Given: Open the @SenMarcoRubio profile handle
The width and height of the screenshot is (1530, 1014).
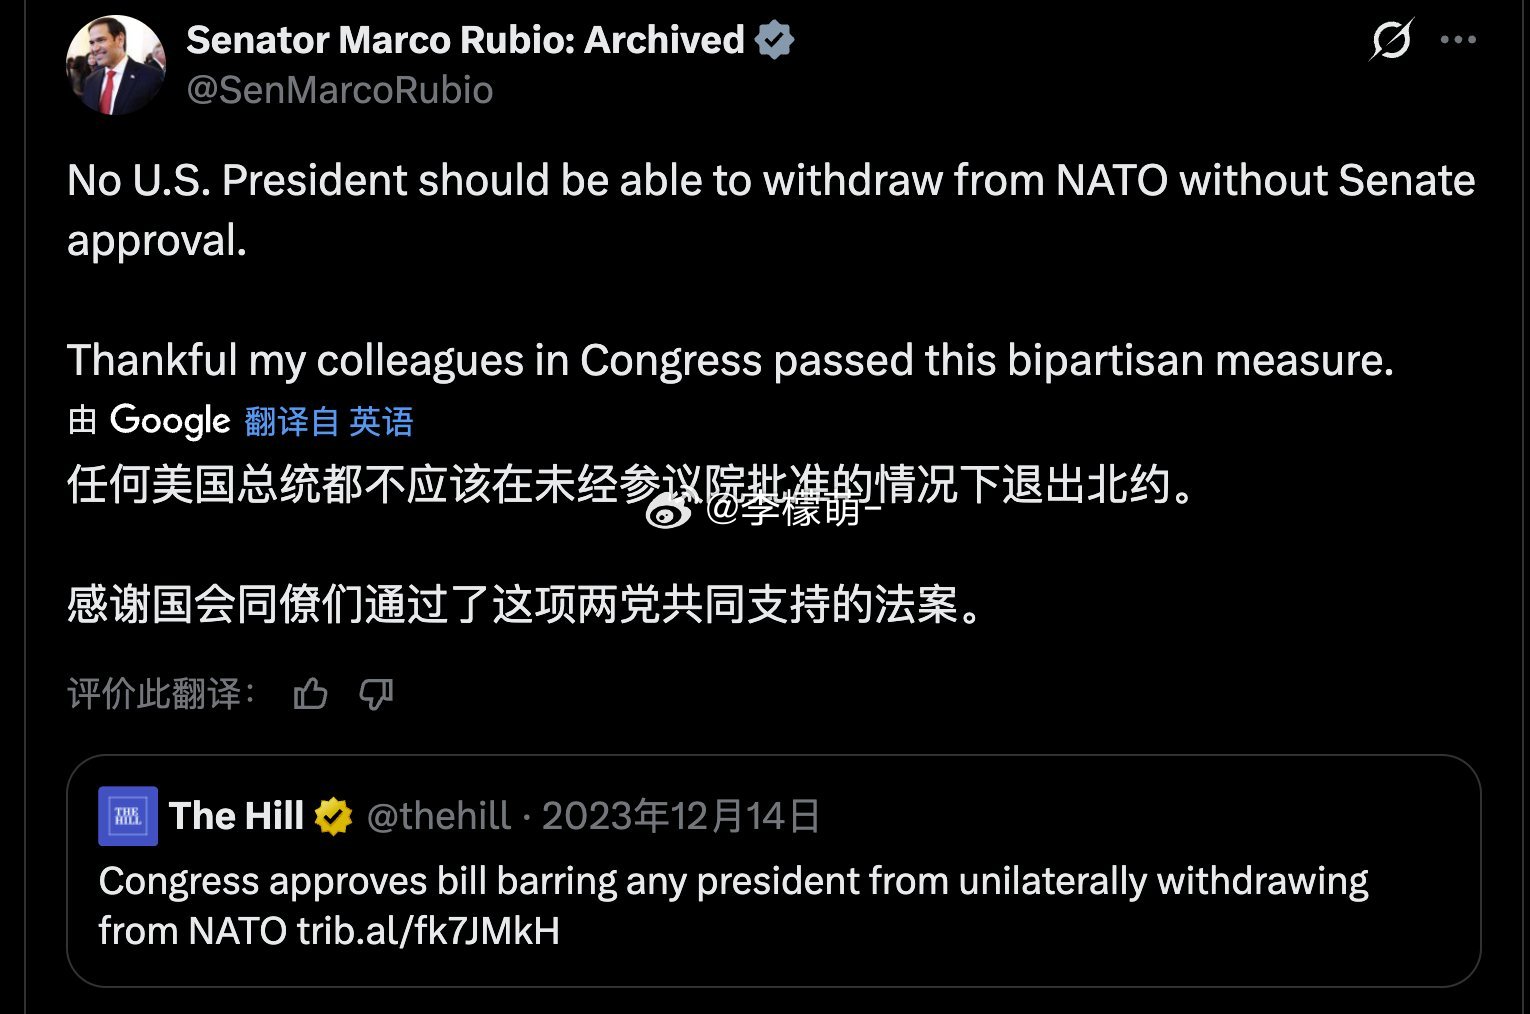Looking at the screenshot, I should (x=339, y=90).
